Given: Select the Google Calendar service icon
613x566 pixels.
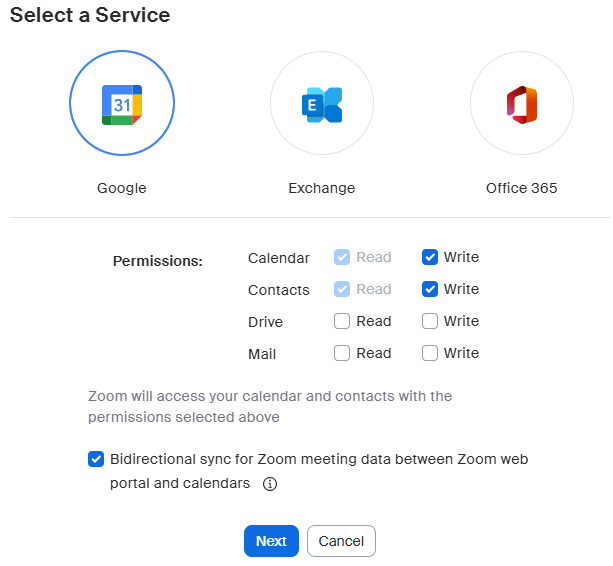Looking at the screenshot, I should point(122,103).
